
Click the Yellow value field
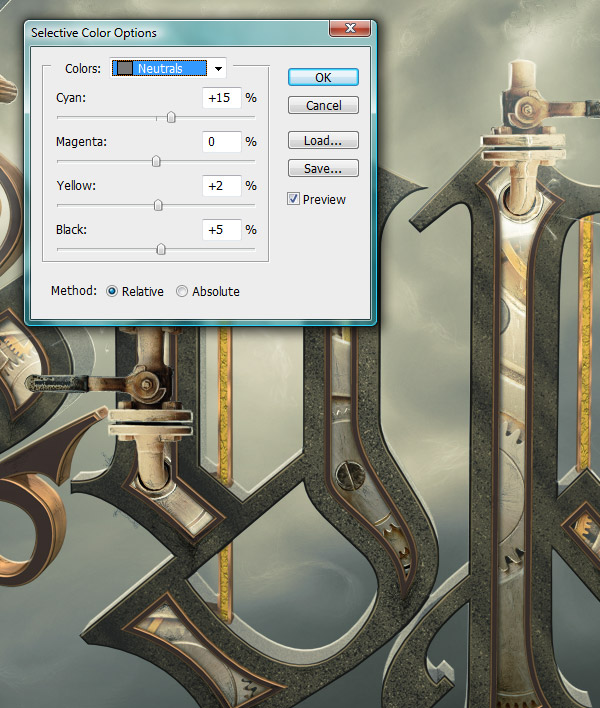point(222,186)
